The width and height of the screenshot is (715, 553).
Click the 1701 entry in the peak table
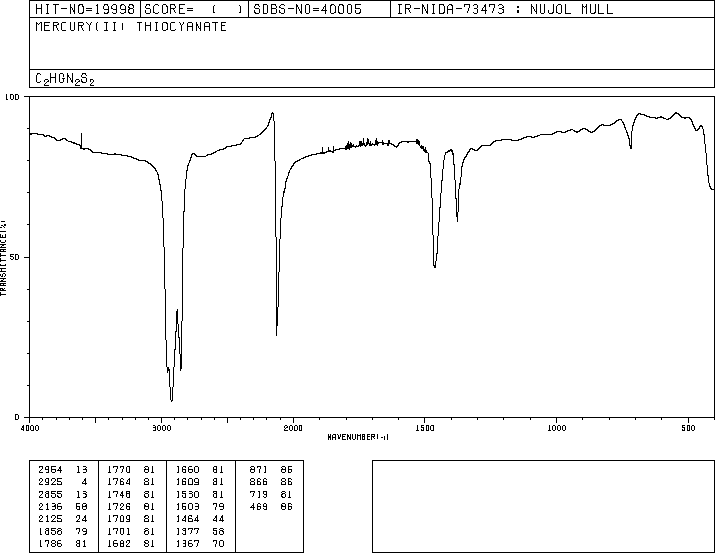coord(119,531)
